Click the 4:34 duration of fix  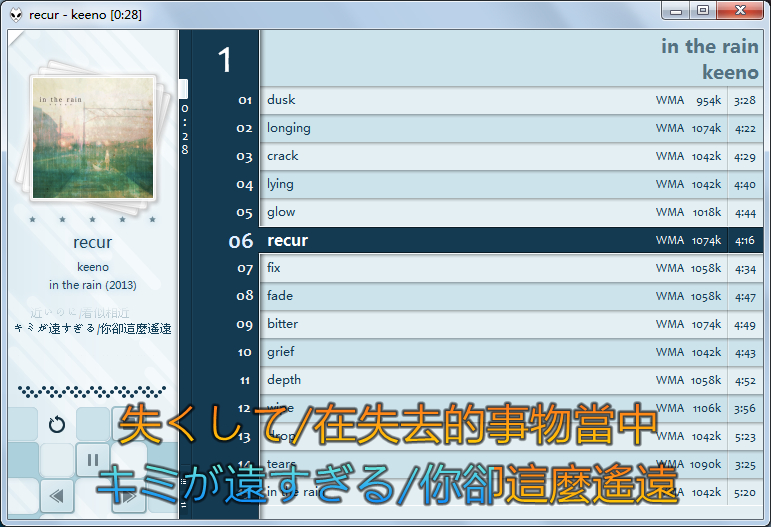[745, 269]
